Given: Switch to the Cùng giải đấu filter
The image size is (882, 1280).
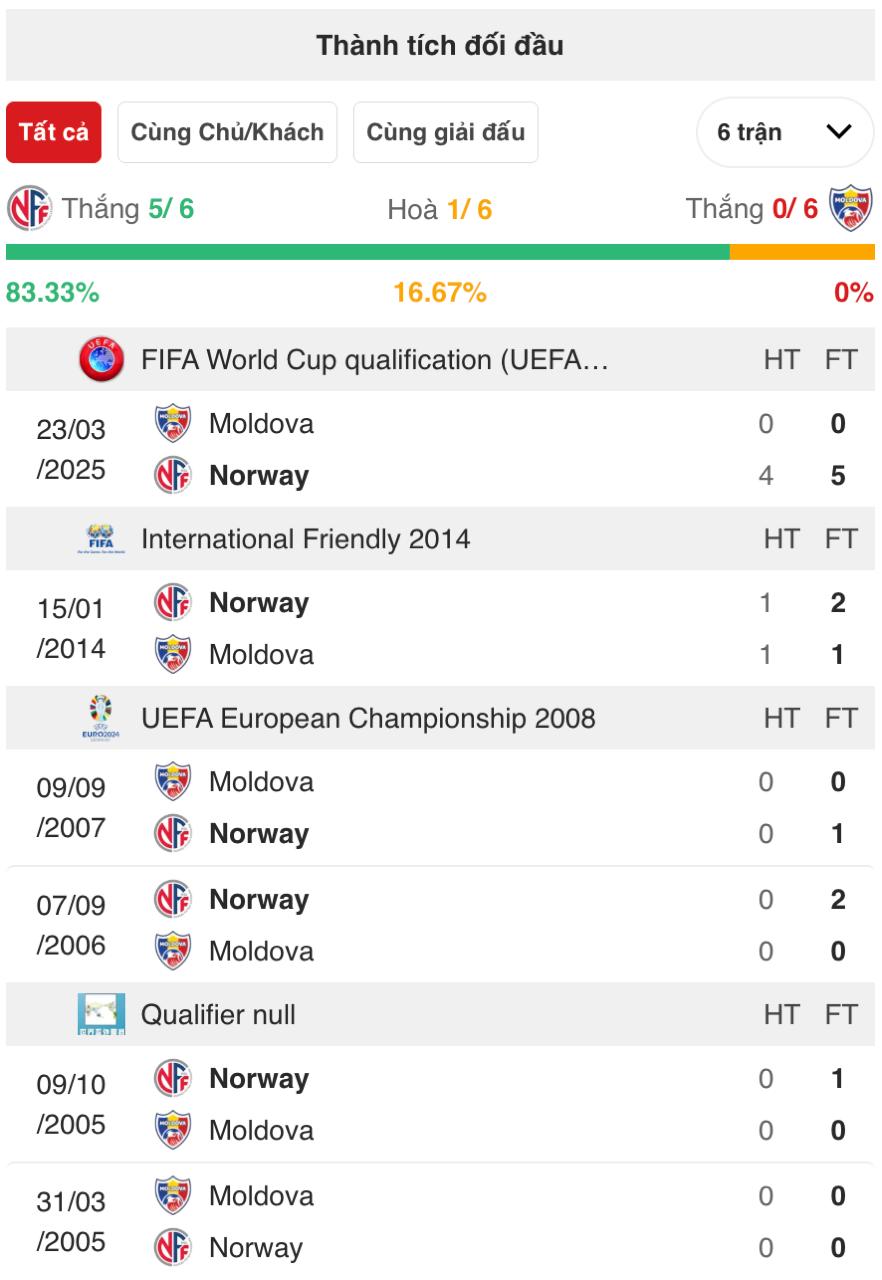Looking at the screenshot, I should [445, 132].
